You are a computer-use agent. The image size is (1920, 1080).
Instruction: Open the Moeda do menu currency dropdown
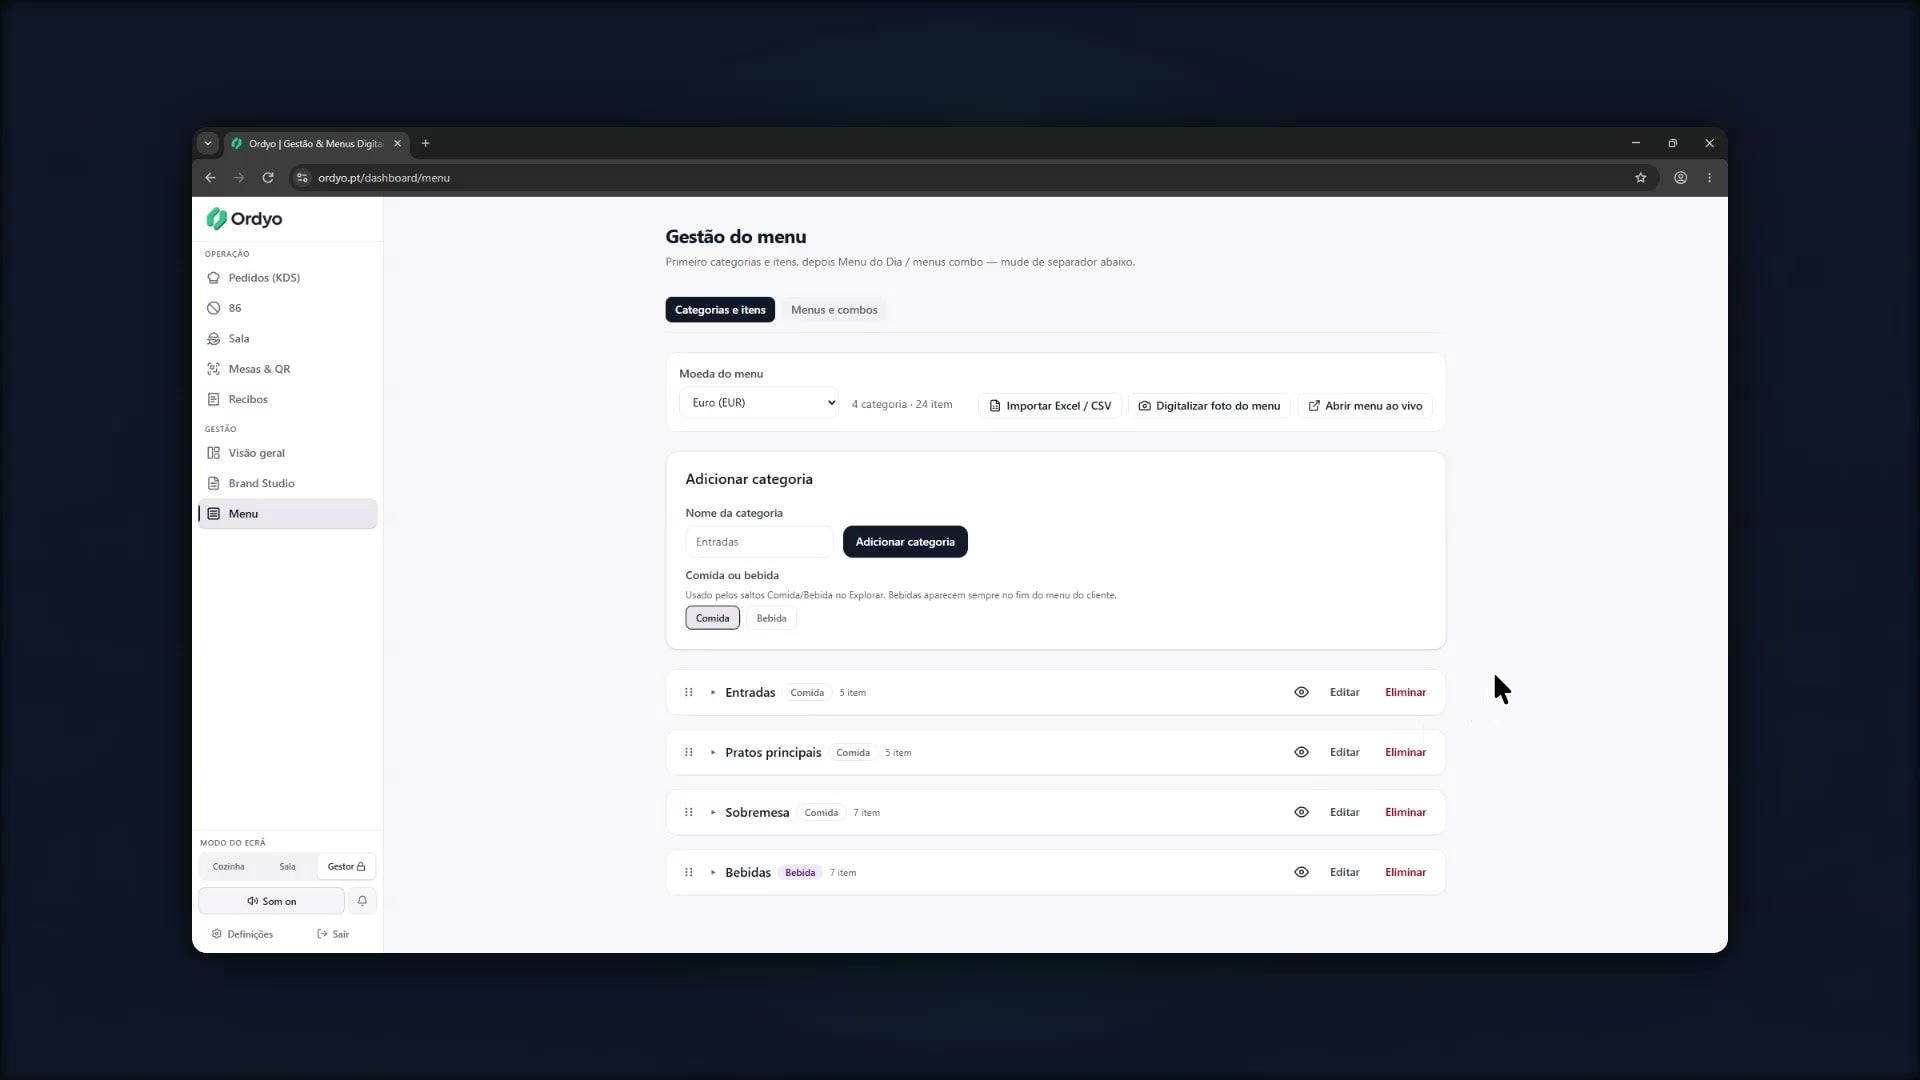[x=759, y=403]
